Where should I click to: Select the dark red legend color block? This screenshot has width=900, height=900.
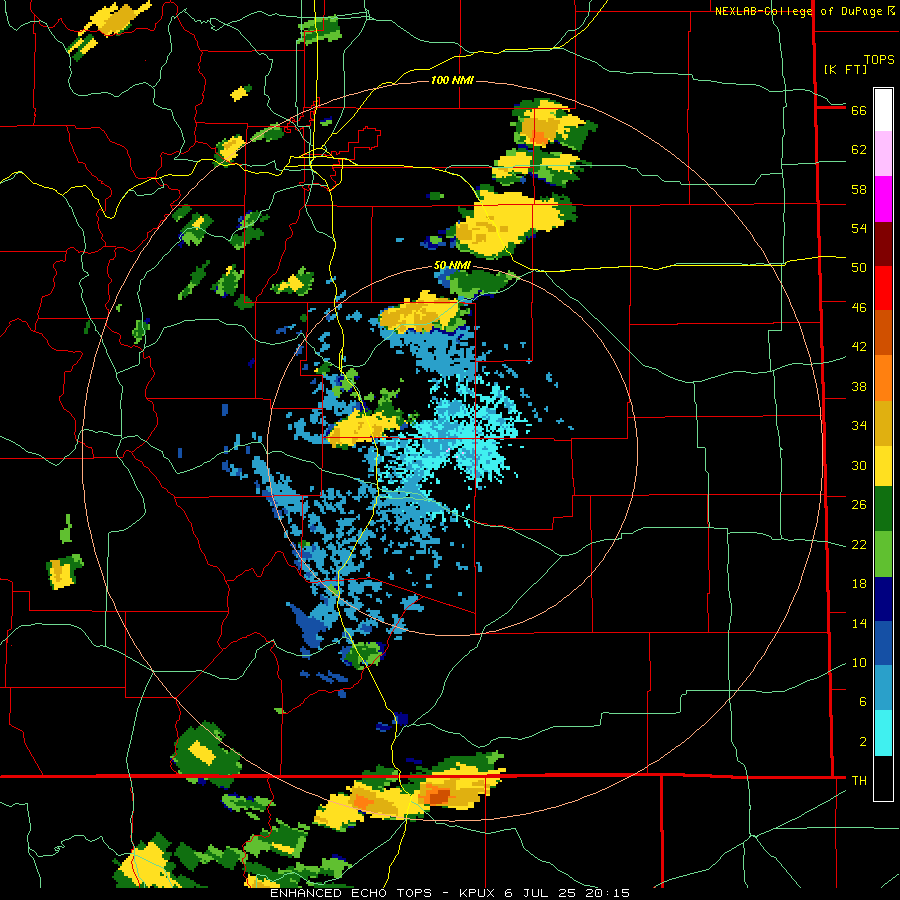(x=883, y=244)
